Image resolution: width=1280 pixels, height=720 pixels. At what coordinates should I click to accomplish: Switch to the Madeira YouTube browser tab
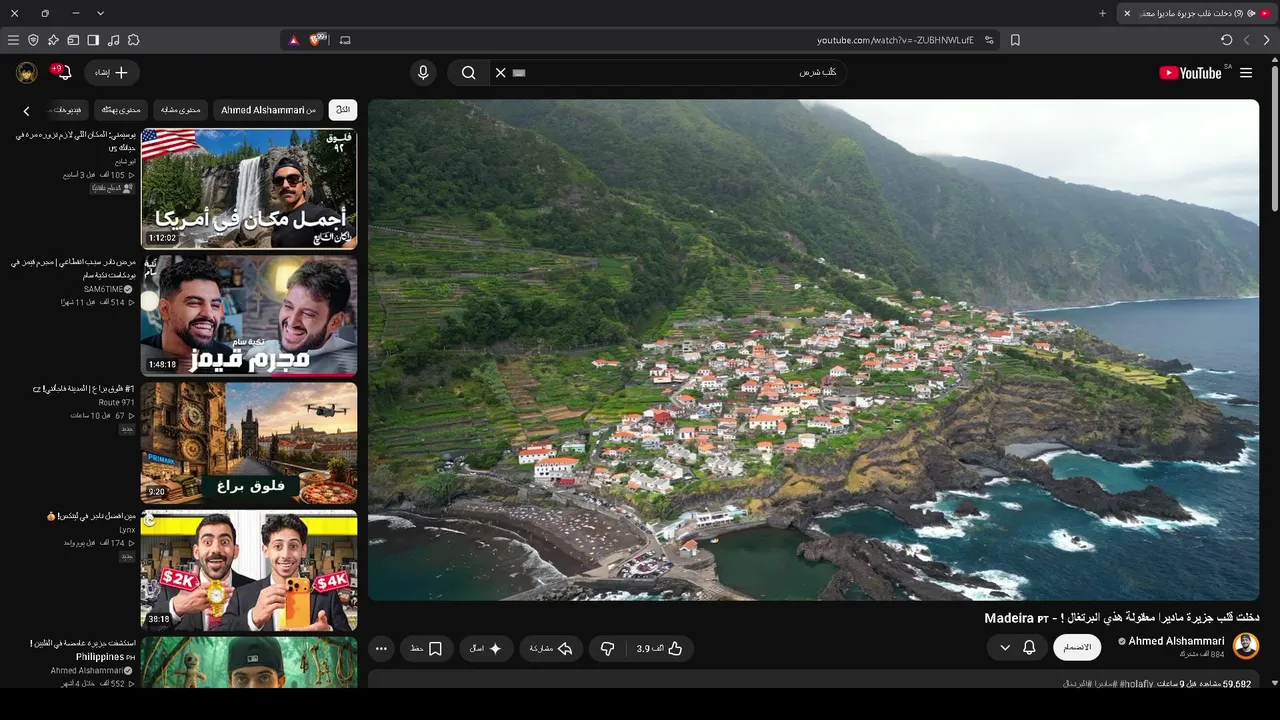pos(1197,13)
